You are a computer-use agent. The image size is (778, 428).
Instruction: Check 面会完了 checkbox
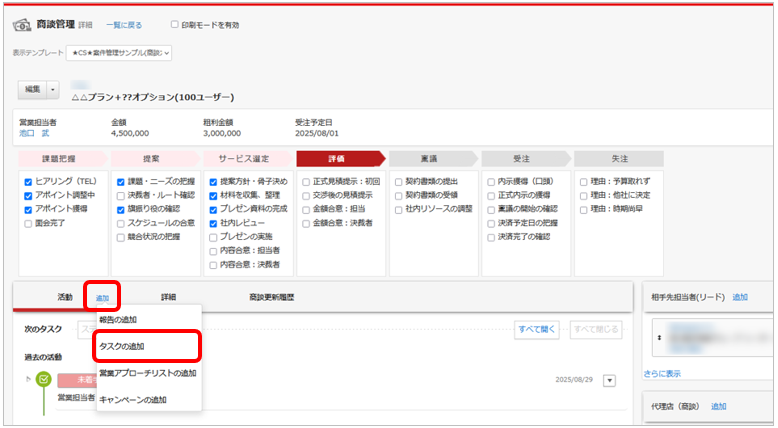(27, 223)
